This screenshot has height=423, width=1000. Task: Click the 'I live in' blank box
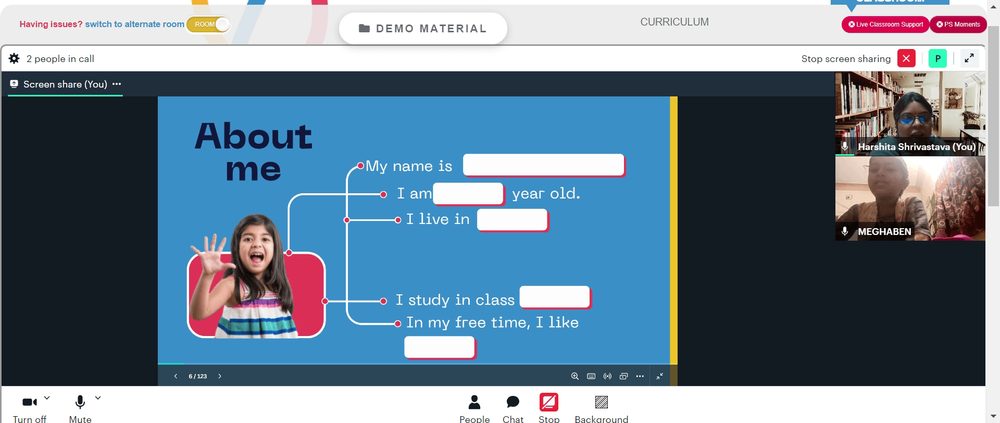[x=512, y=220]
